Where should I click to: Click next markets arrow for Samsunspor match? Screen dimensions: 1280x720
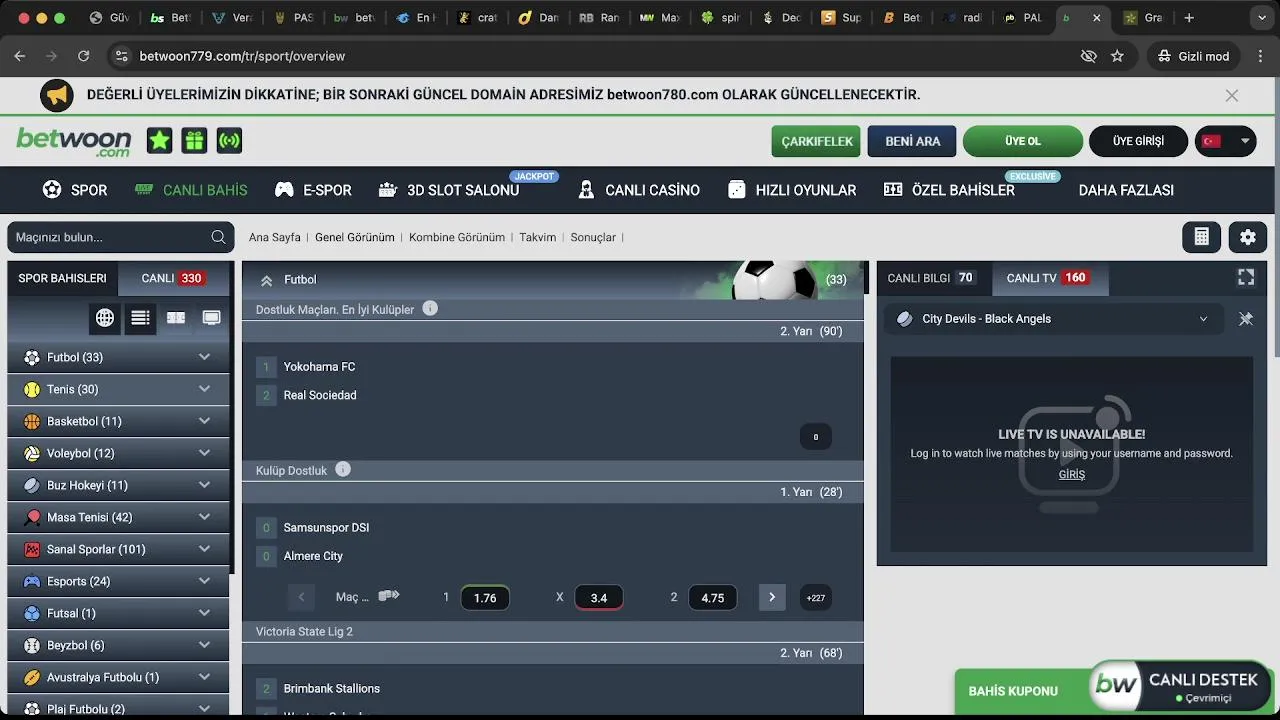point(772,598)
